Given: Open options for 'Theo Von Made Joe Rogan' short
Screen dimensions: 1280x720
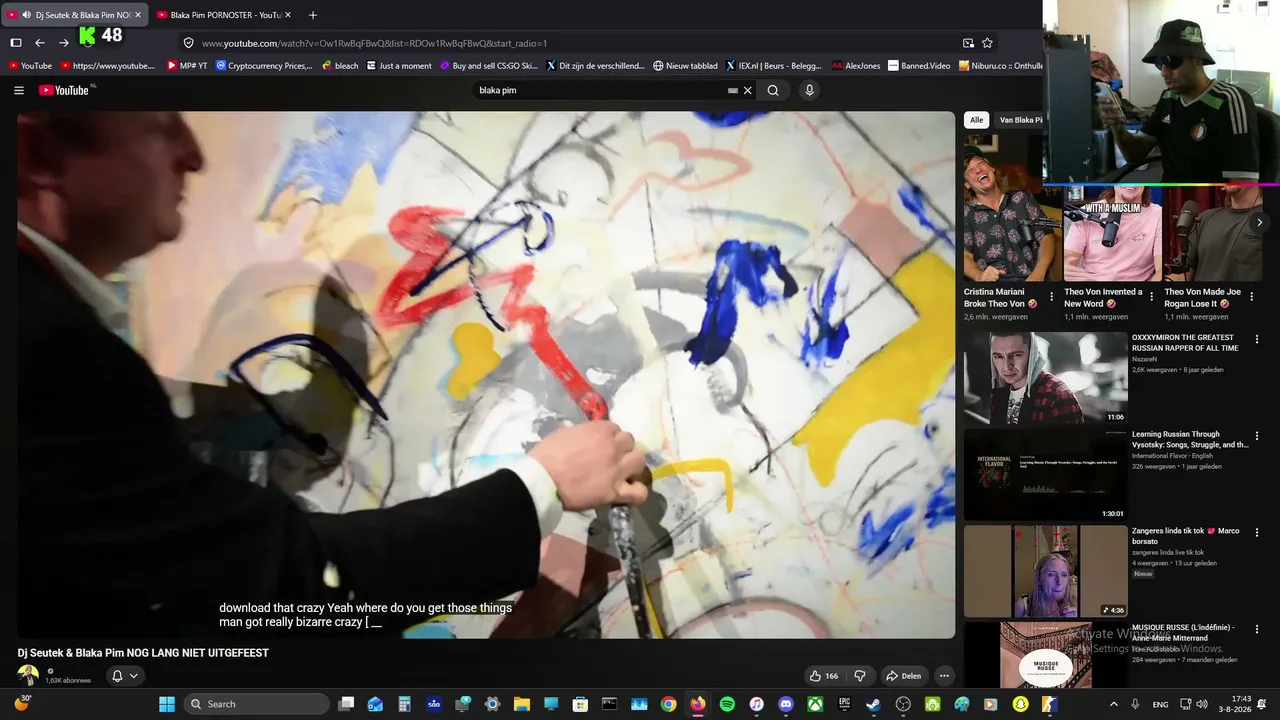Looking at the screenshot, I should tap(1252, 297).
